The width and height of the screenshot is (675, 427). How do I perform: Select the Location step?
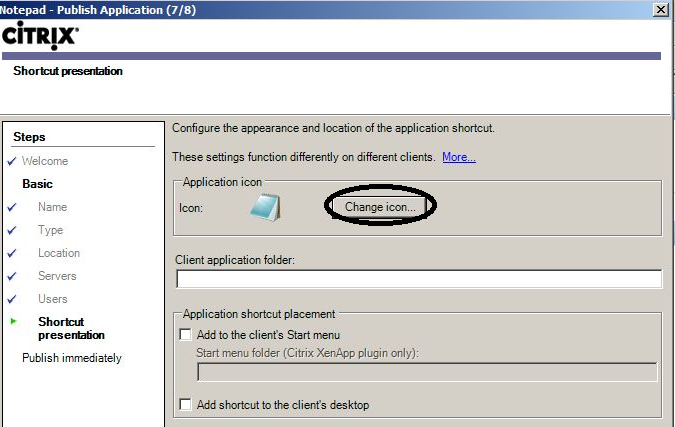59,253
